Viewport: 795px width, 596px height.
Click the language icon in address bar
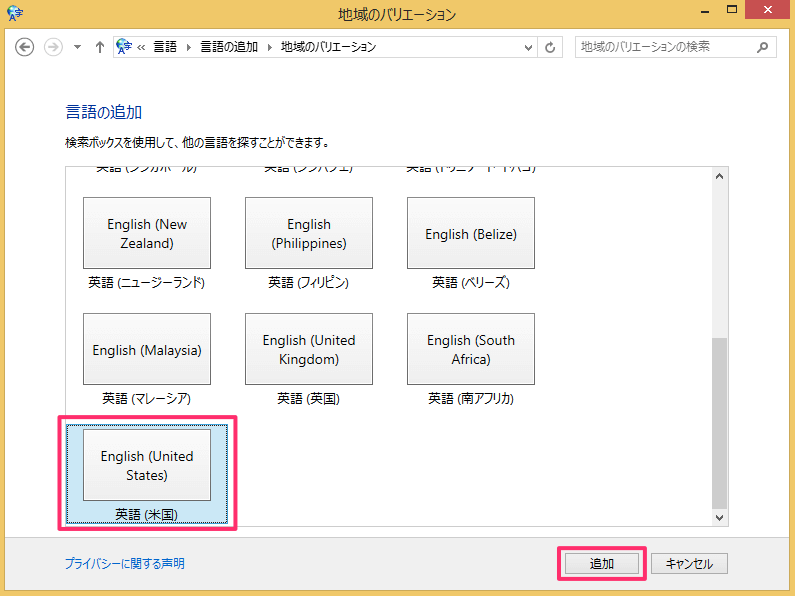124,47
